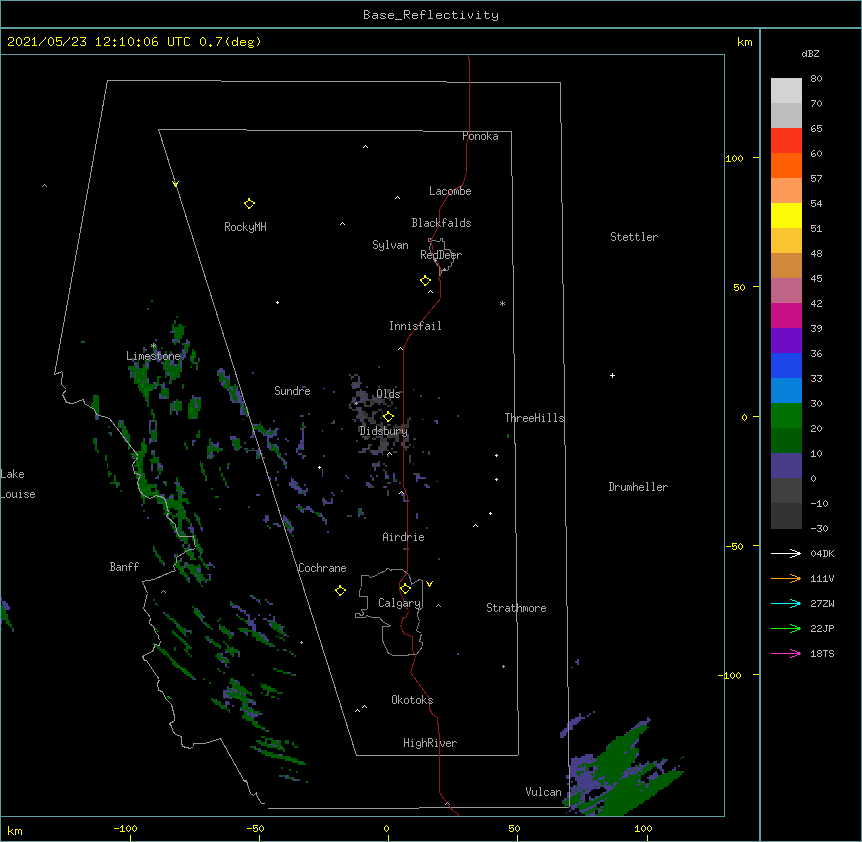Select the slate purple 0-10 dBZ swatch

click(x=786, y=466)
